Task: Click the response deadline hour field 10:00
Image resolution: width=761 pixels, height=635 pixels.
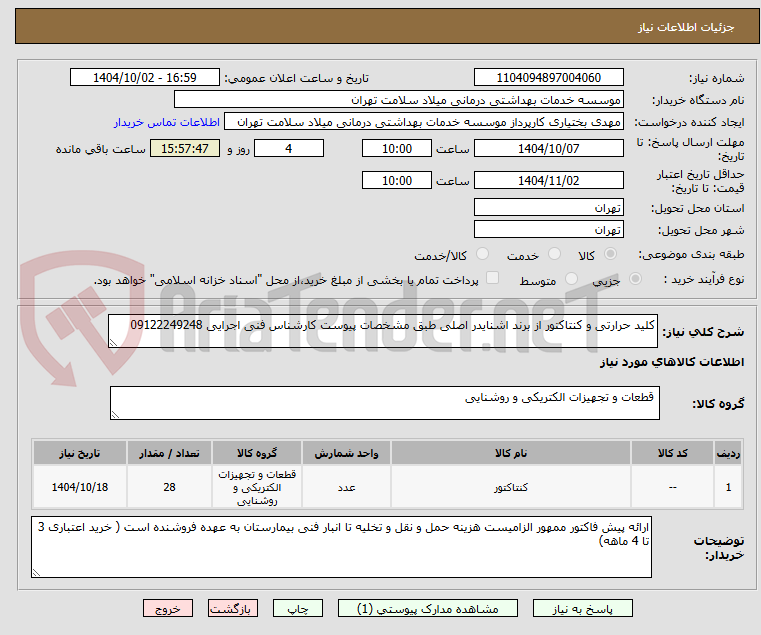Action: click(397, 149)
